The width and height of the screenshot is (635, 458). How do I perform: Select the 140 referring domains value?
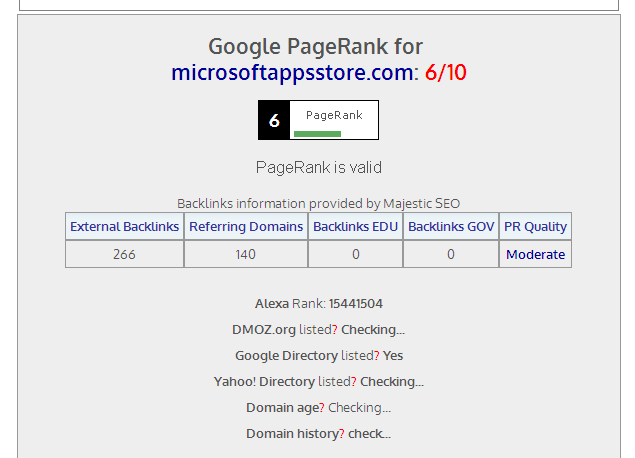click(245, 254)
